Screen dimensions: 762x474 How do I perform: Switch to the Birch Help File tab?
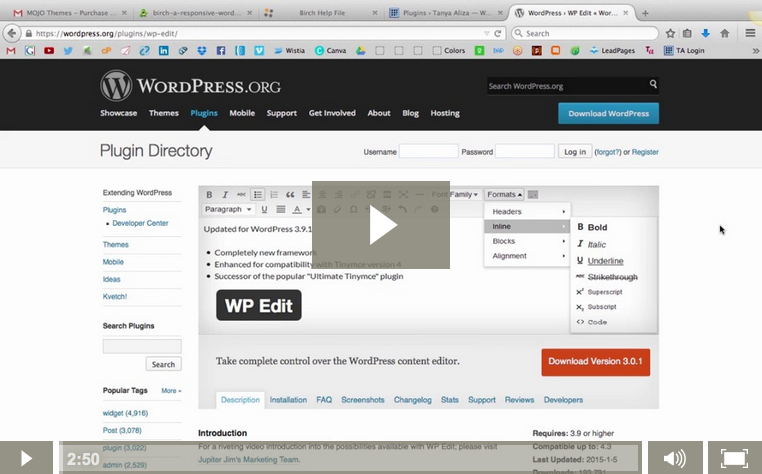point(321,13)
